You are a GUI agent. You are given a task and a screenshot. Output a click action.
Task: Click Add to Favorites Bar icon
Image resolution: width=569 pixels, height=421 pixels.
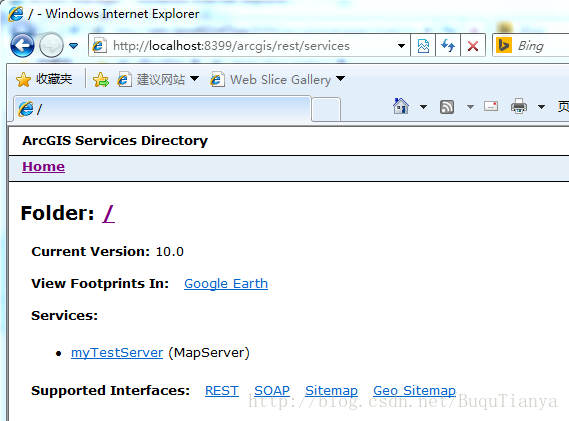101,79
